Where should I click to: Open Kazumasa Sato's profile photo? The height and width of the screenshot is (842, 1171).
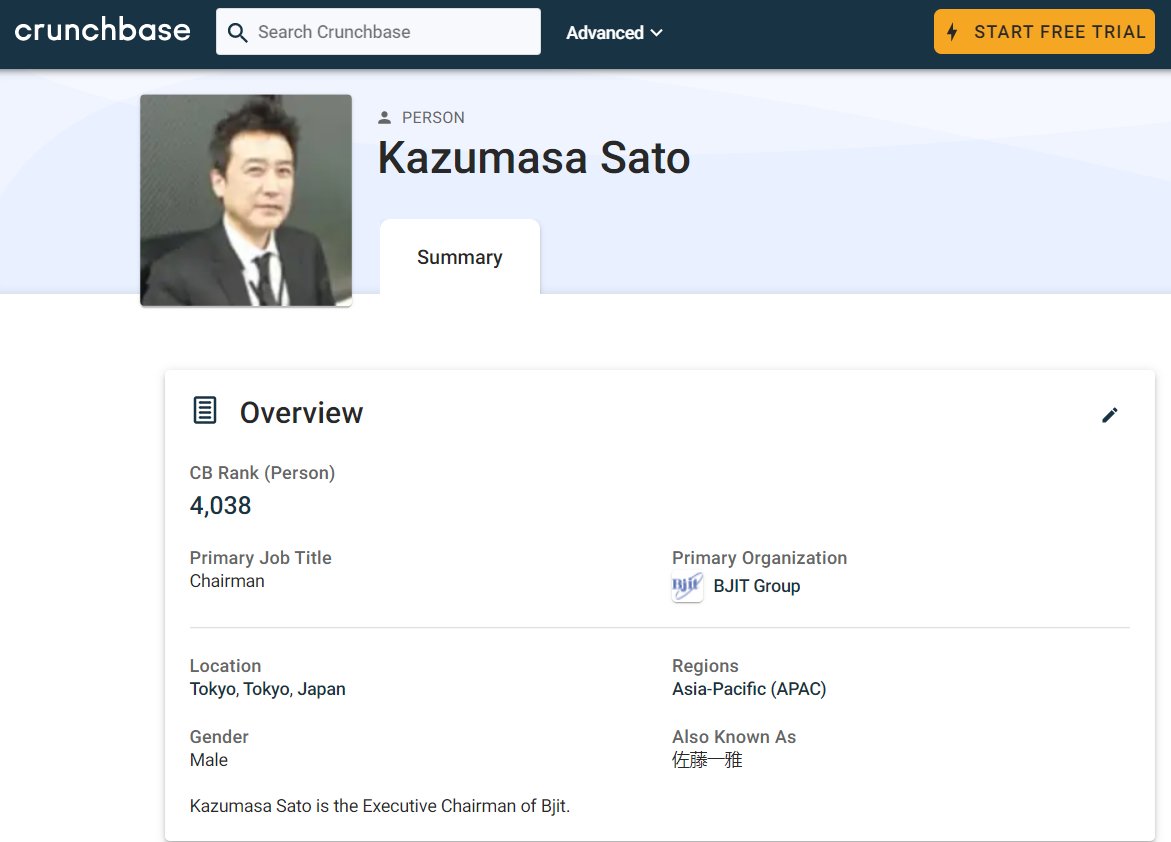[x=246, y=200]
